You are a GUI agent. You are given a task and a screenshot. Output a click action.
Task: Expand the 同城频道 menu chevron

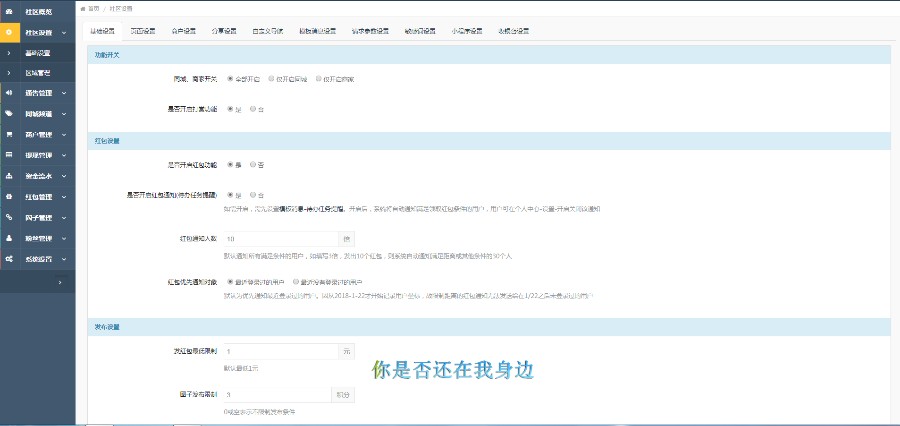tap(64, 114)
